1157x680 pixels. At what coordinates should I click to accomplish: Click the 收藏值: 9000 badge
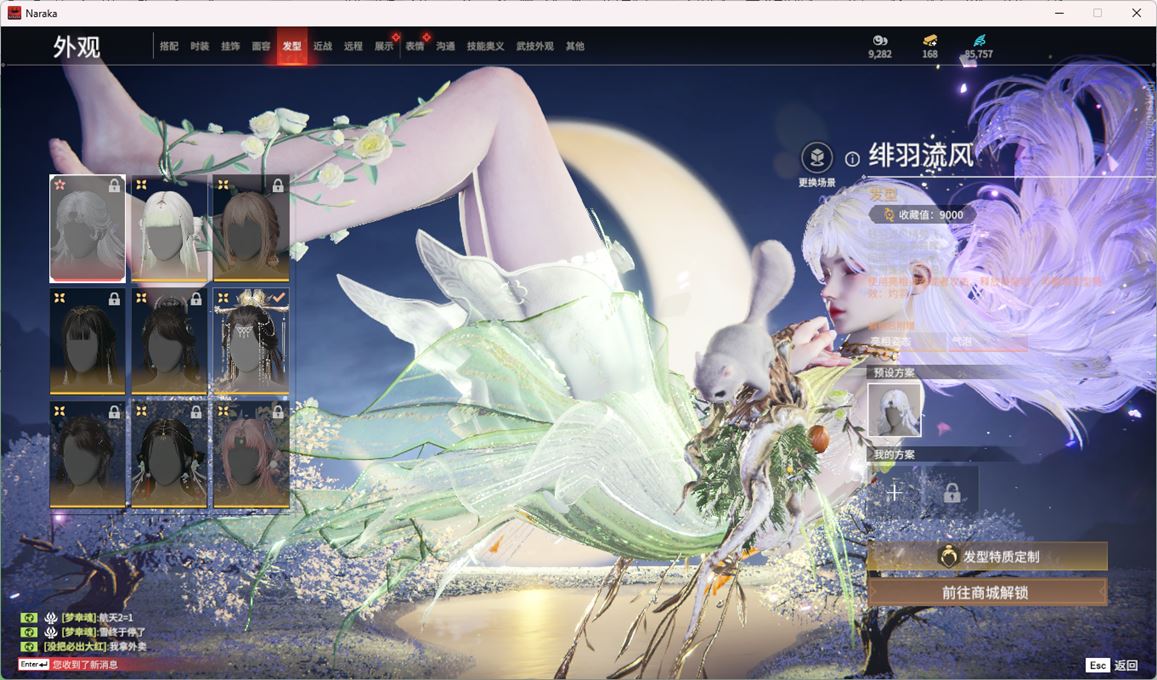[x=922, y=215]
